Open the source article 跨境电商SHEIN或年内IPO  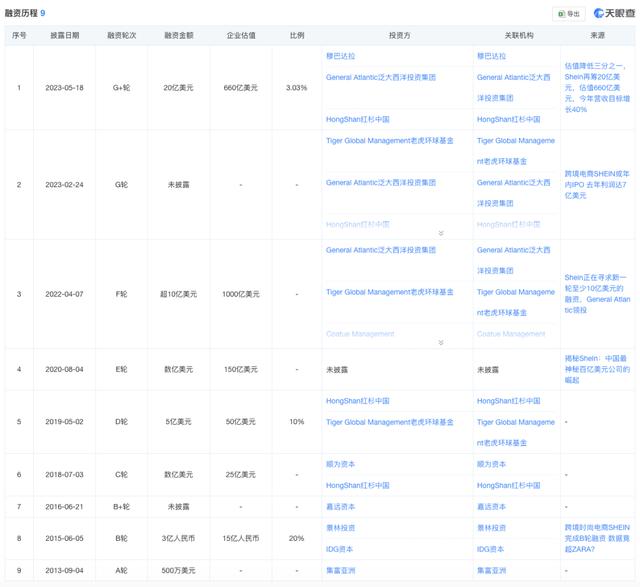click(x=597, y=185)
